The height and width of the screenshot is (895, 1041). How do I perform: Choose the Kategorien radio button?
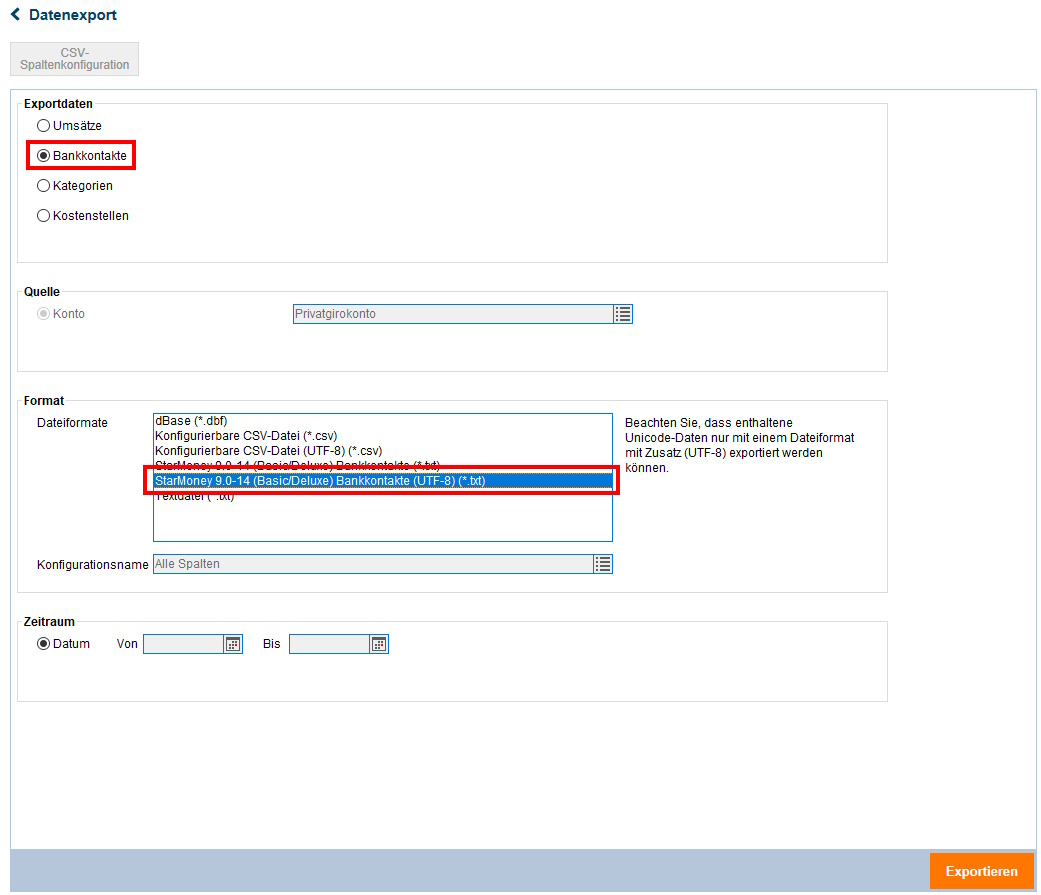coord(43,186)
